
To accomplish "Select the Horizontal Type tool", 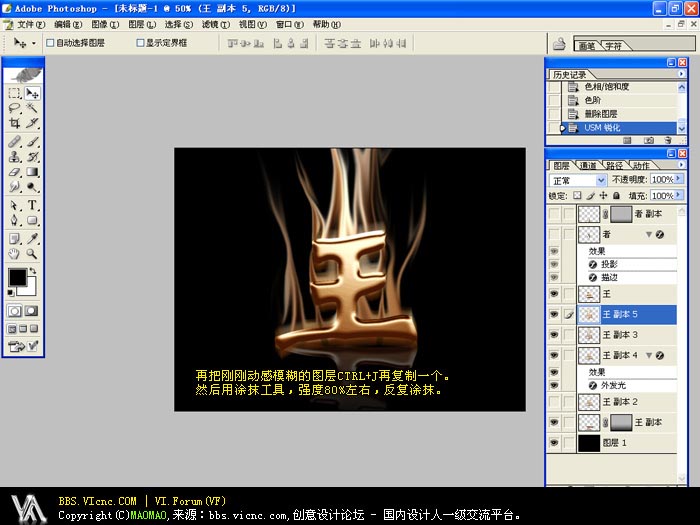I will click(33, 204).
